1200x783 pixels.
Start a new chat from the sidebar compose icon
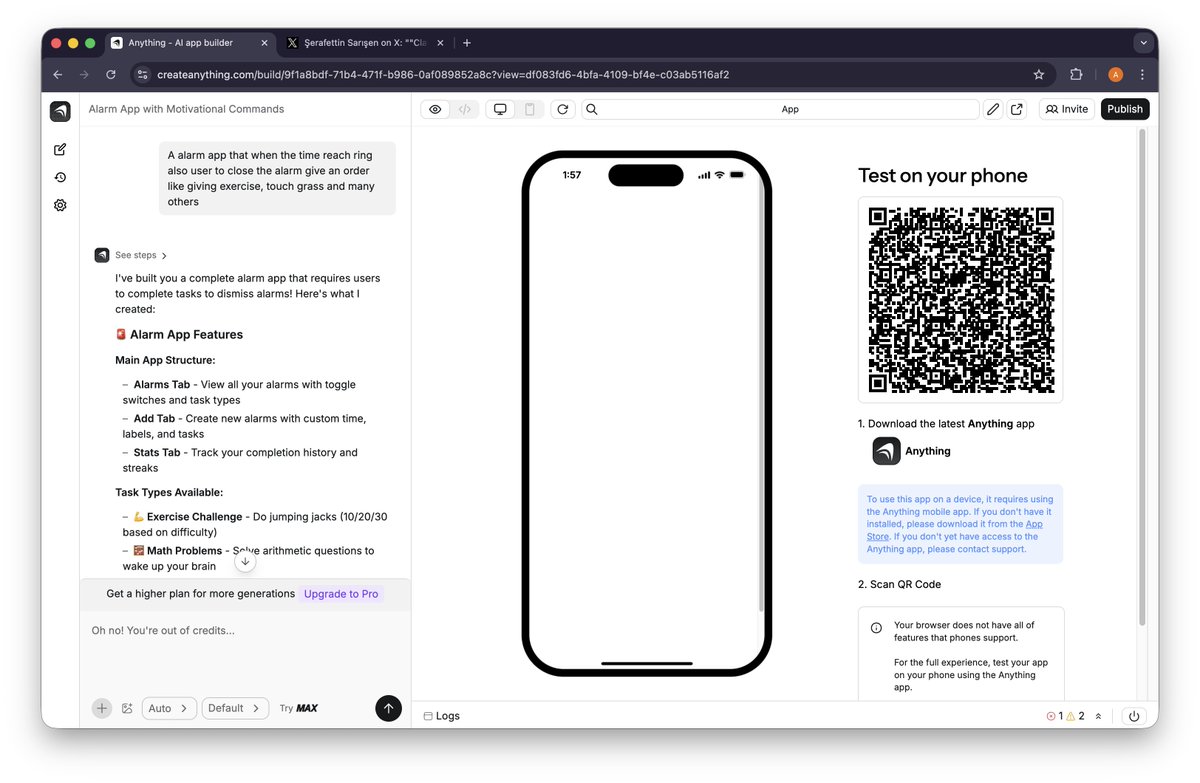(x=59, y=148)
